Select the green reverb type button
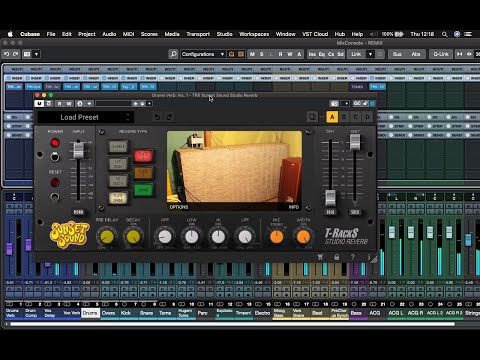The image size is (480, 360). [144, 190]
